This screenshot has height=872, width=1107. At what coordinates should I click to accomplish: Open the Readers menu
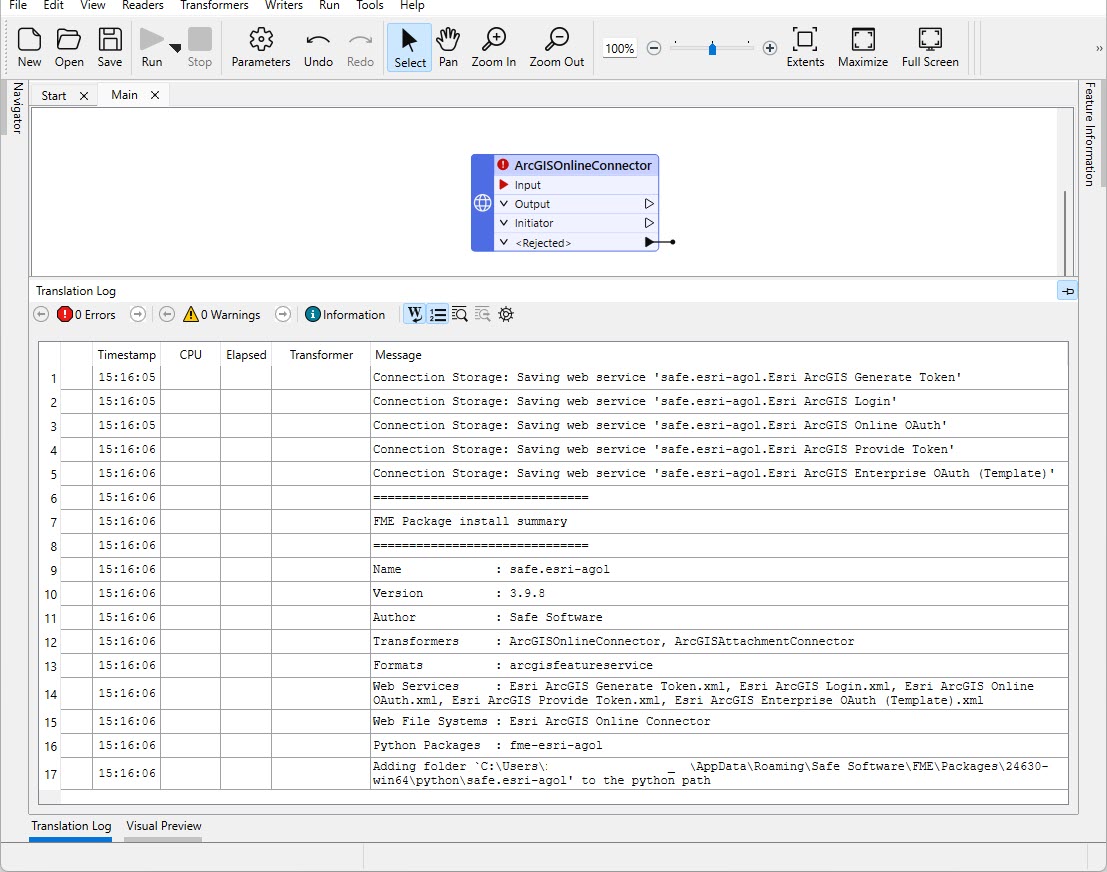click(143, 6)
